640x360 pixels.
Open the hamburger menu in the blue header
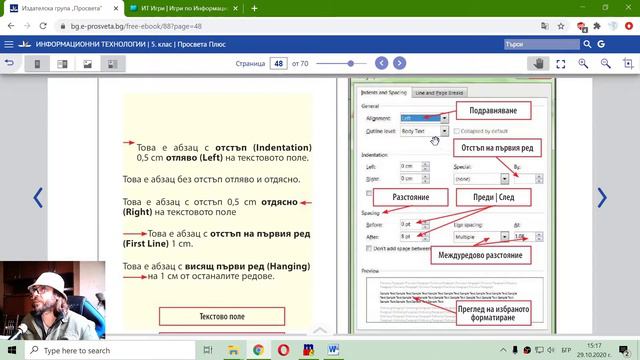point(9,44)
